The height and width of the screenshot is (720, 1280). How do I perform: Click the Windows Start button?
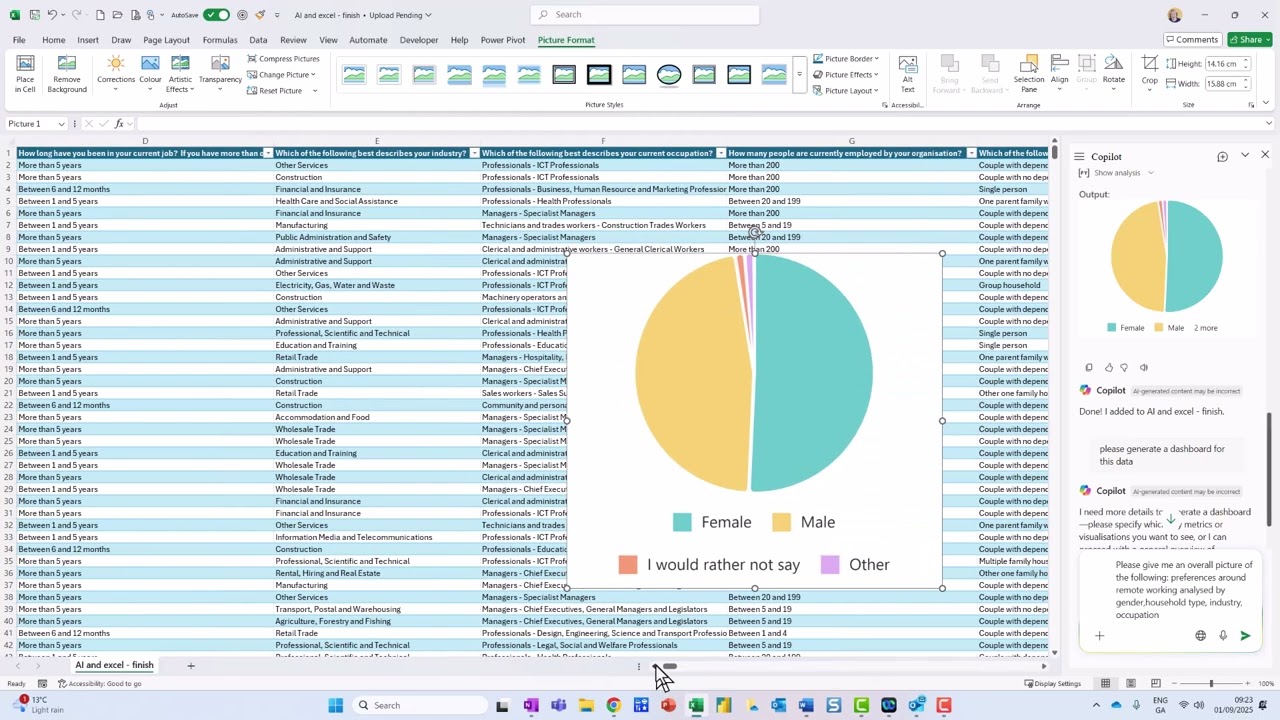coord(336,706)
